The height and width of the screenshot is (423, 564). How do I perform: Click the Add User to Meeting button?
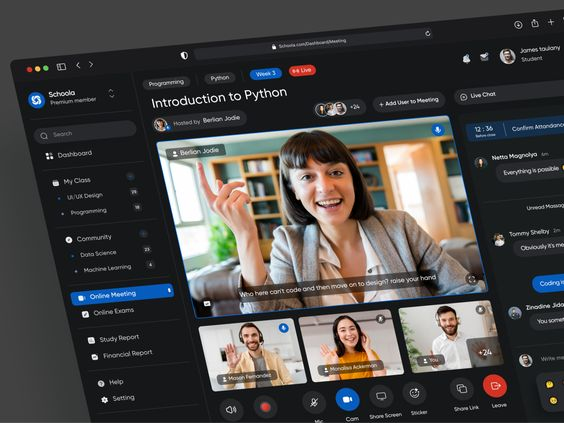[409, 102]
